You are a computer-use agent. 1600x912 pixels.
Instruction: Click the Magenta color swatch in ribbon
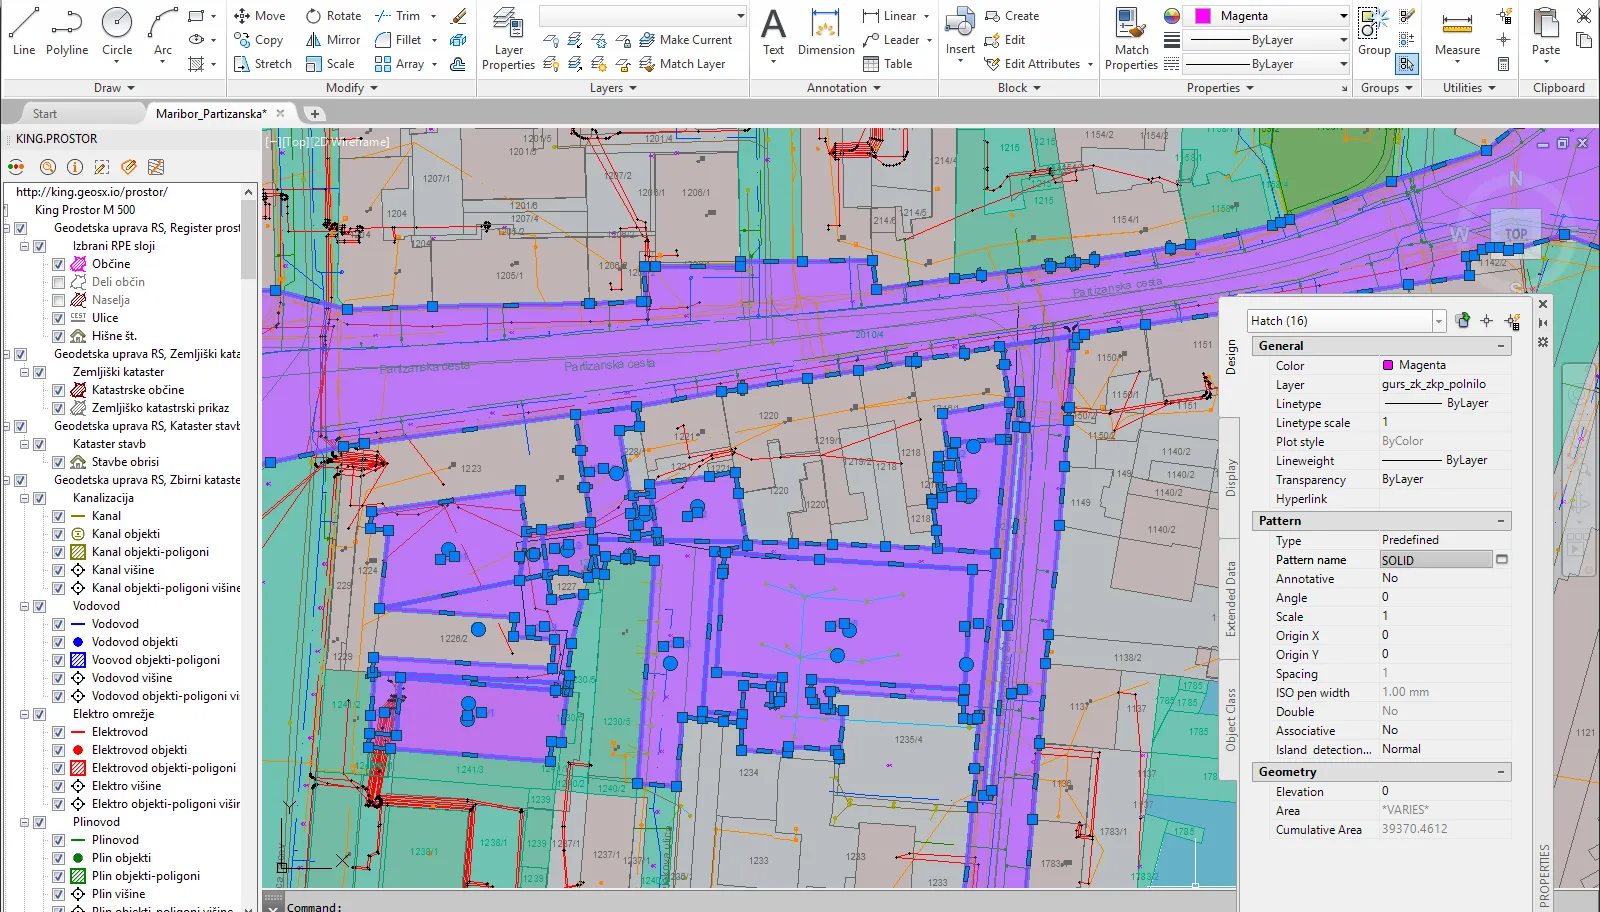tap(1203, 16)
